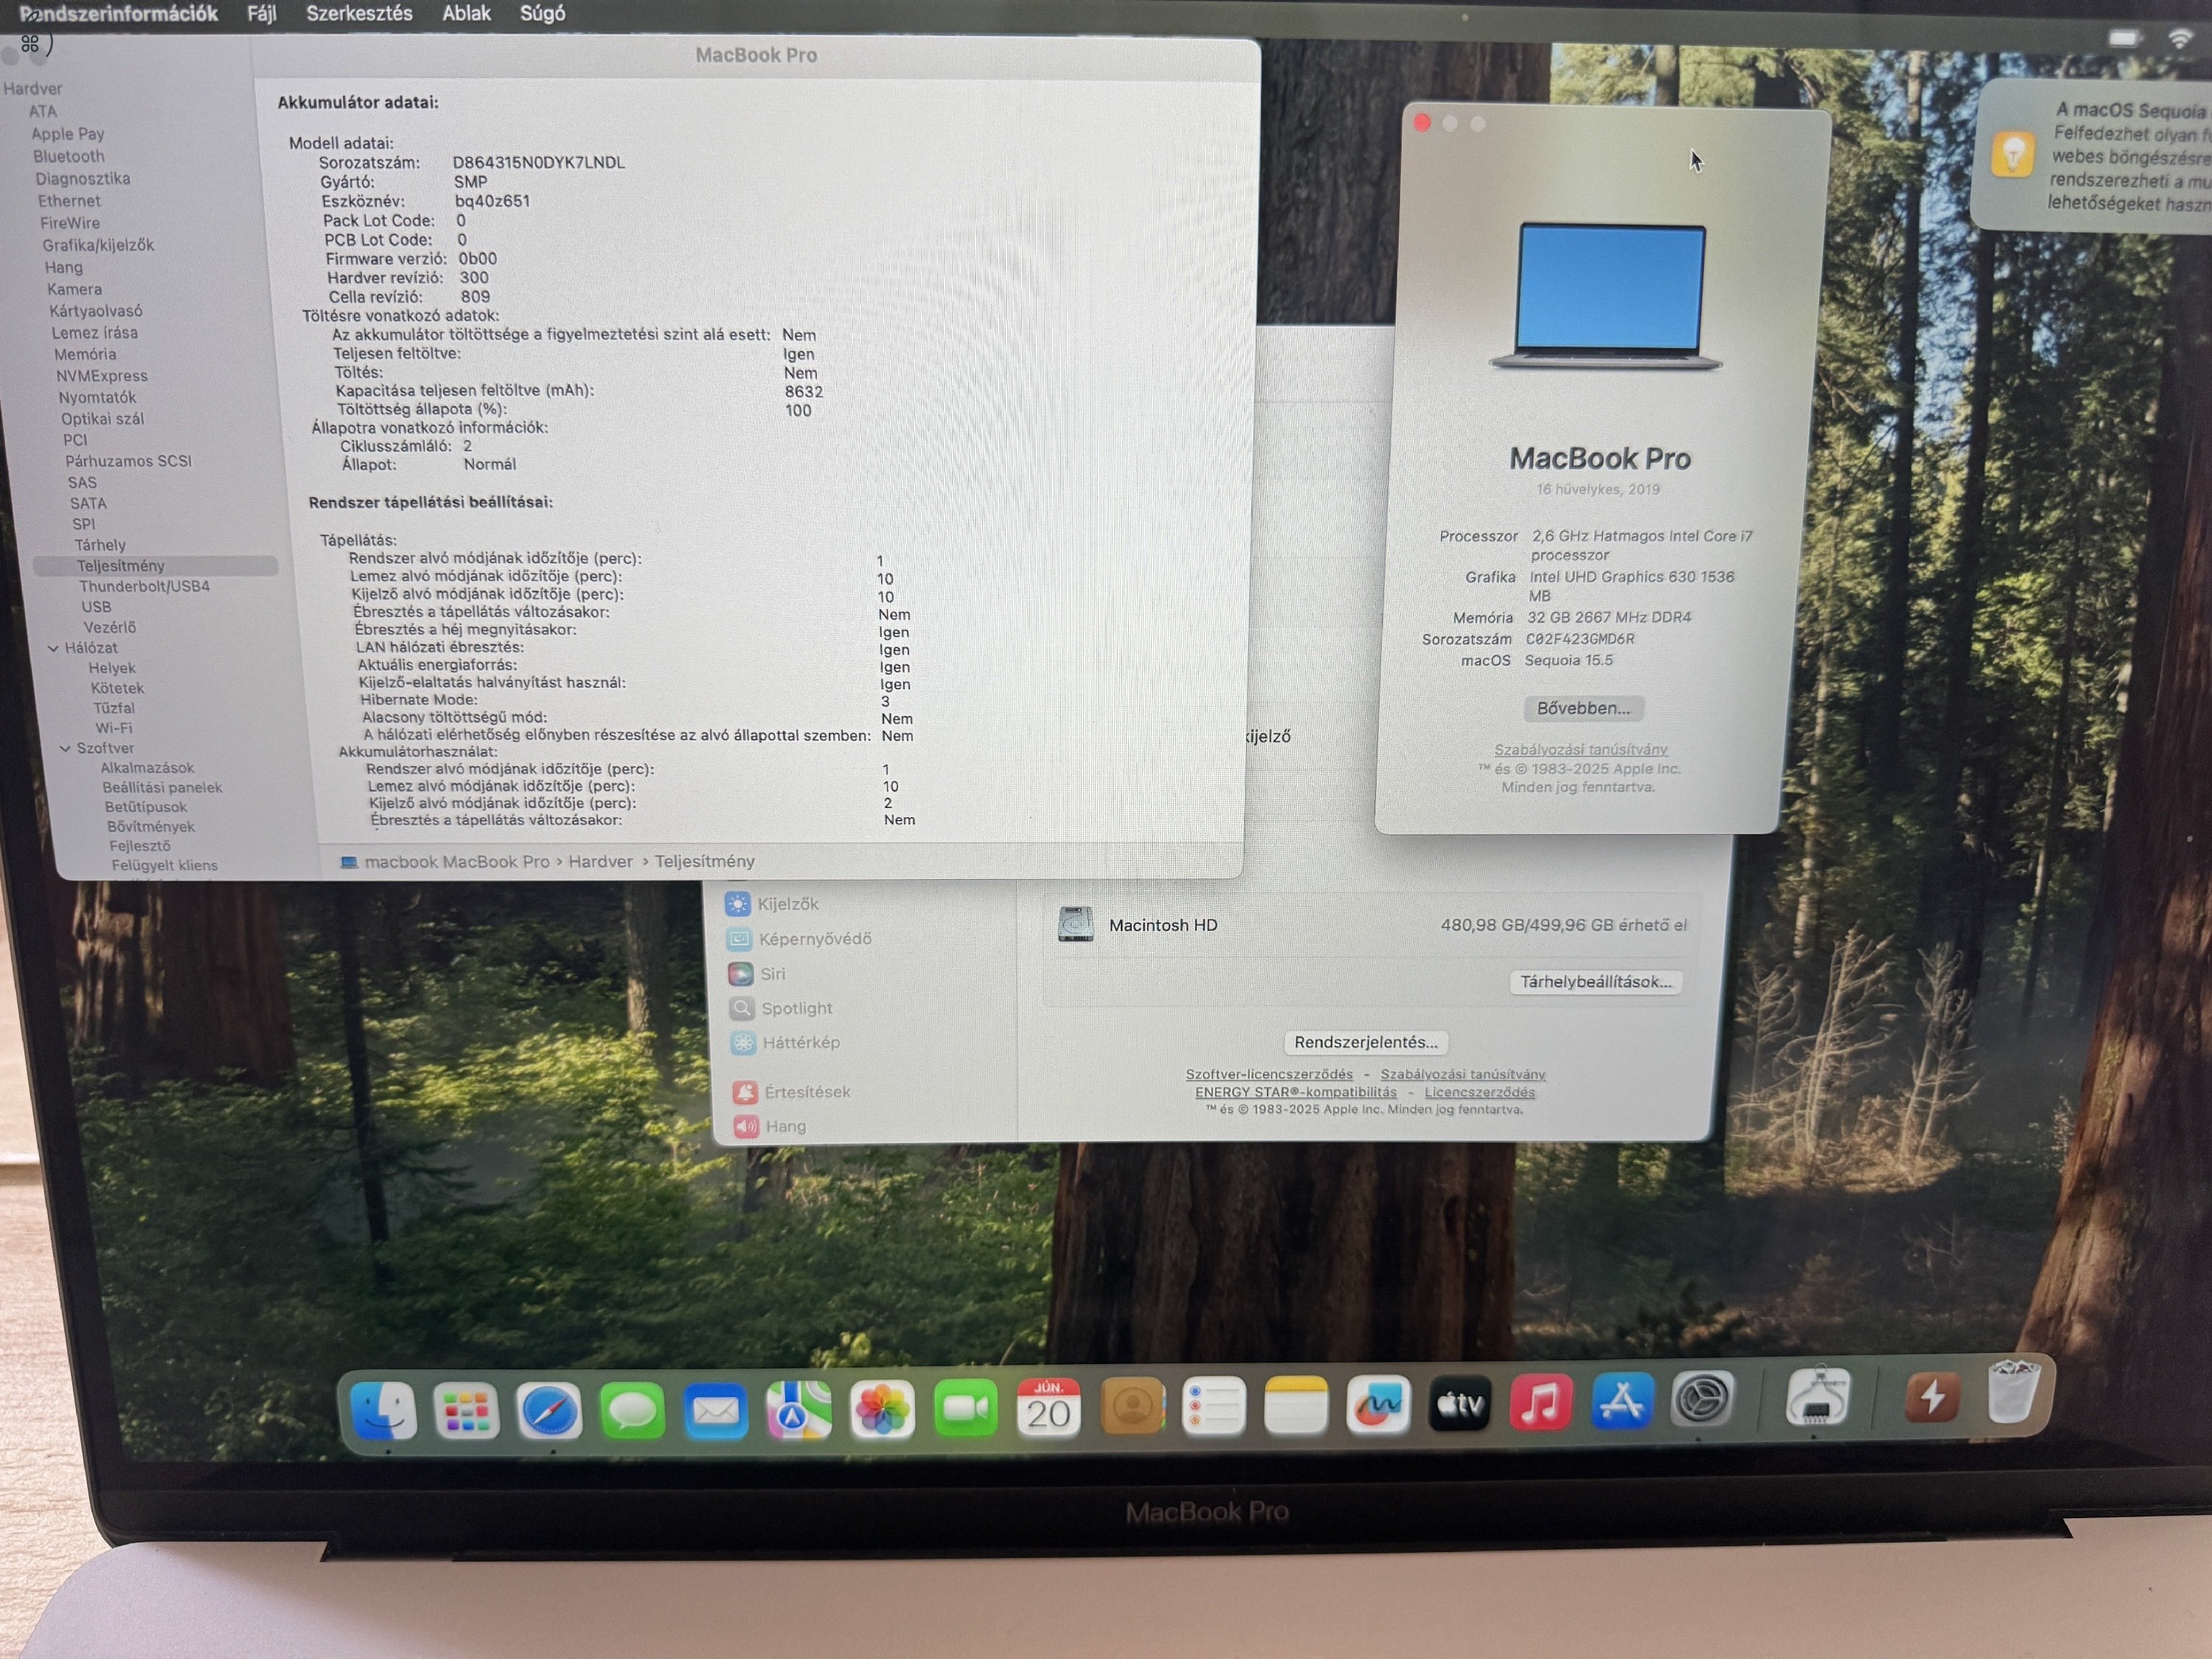Viewport: 2212px width, 1659px height.
Task: Click Hardver in the bottom path bar
Action: [600, 861]
